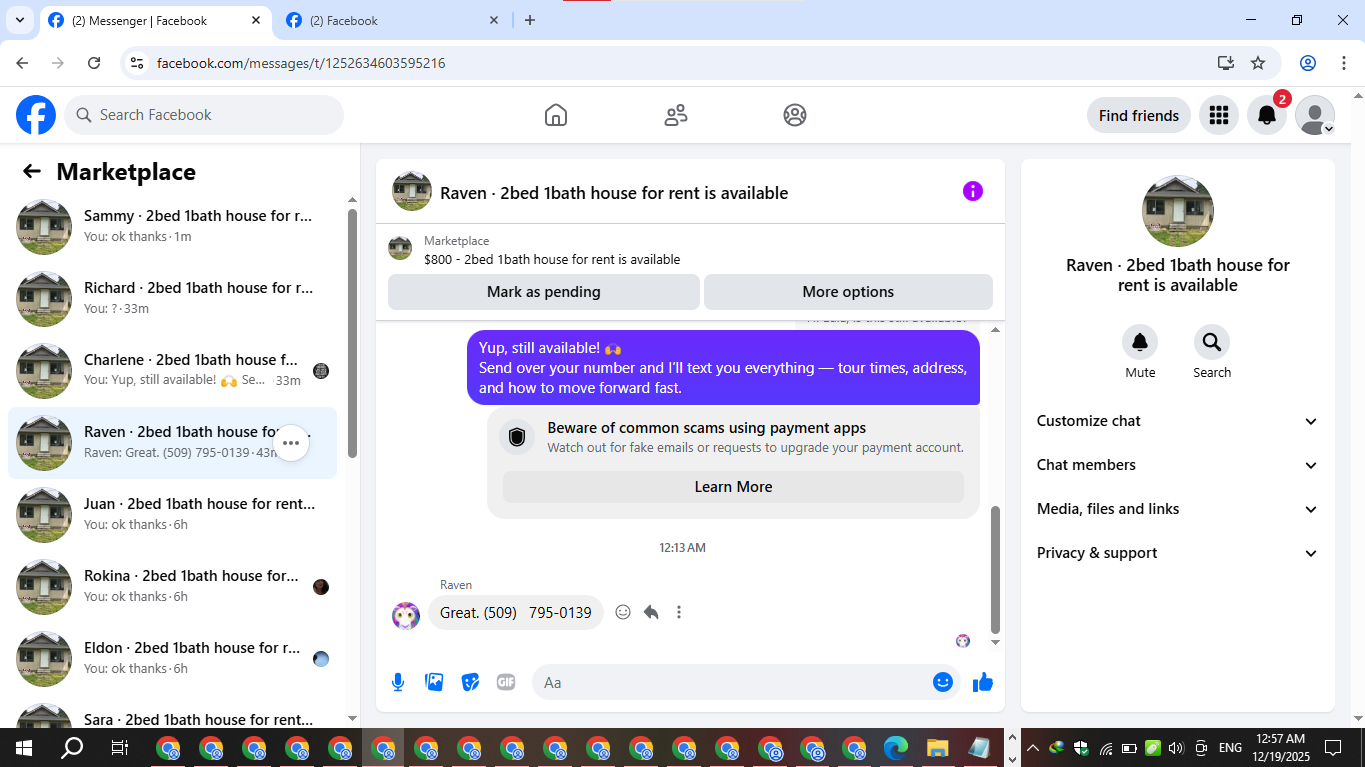React to Raven's message with emoji

click(x=623, y=612)
